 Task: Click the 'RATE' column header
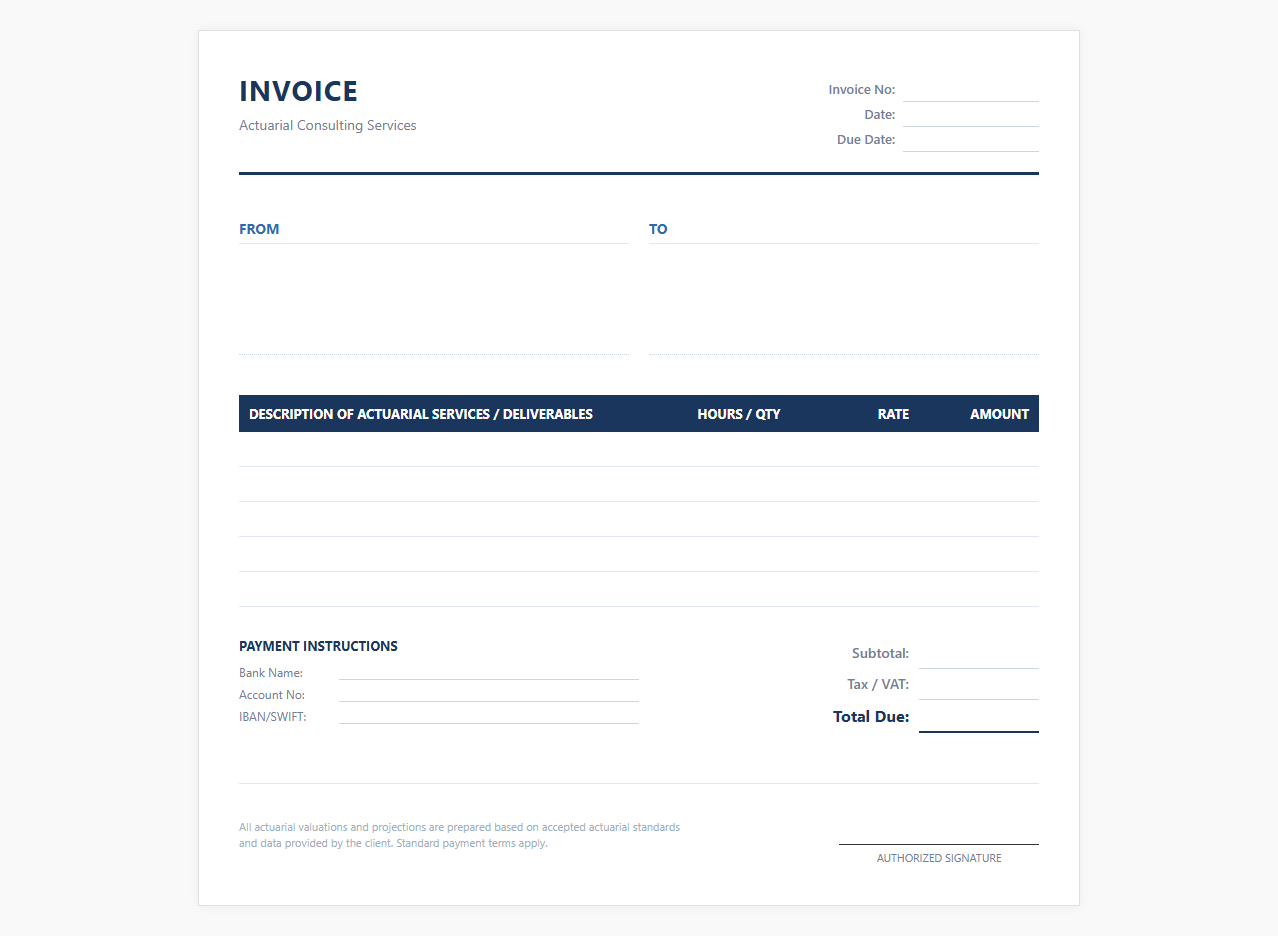(893, 414)
